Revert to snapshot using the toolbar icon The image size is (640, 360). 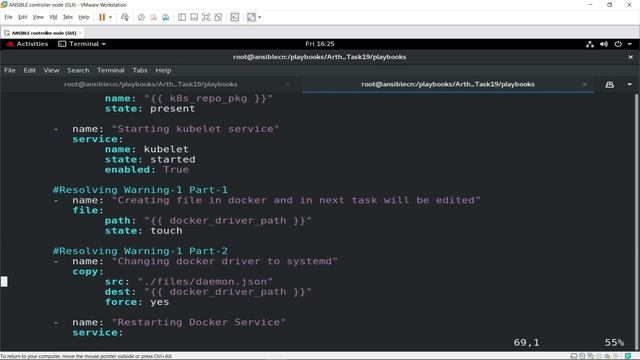coord(153,17)
